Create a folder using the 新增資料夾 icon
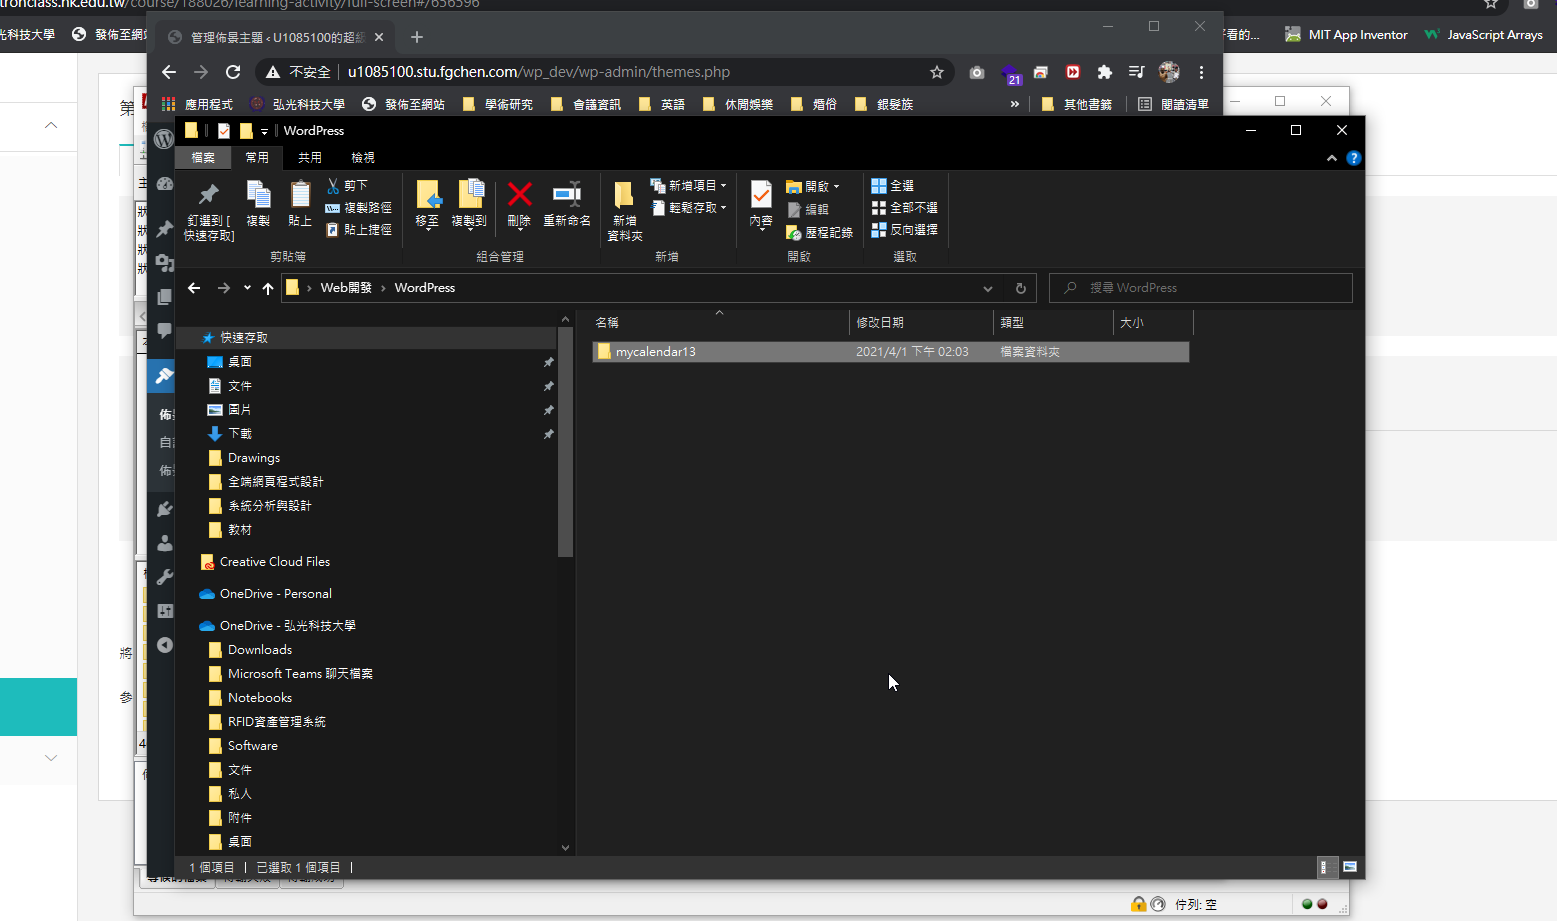Image resolution: width=1557 pixels, height=921 pixels. tap(623, 205)
